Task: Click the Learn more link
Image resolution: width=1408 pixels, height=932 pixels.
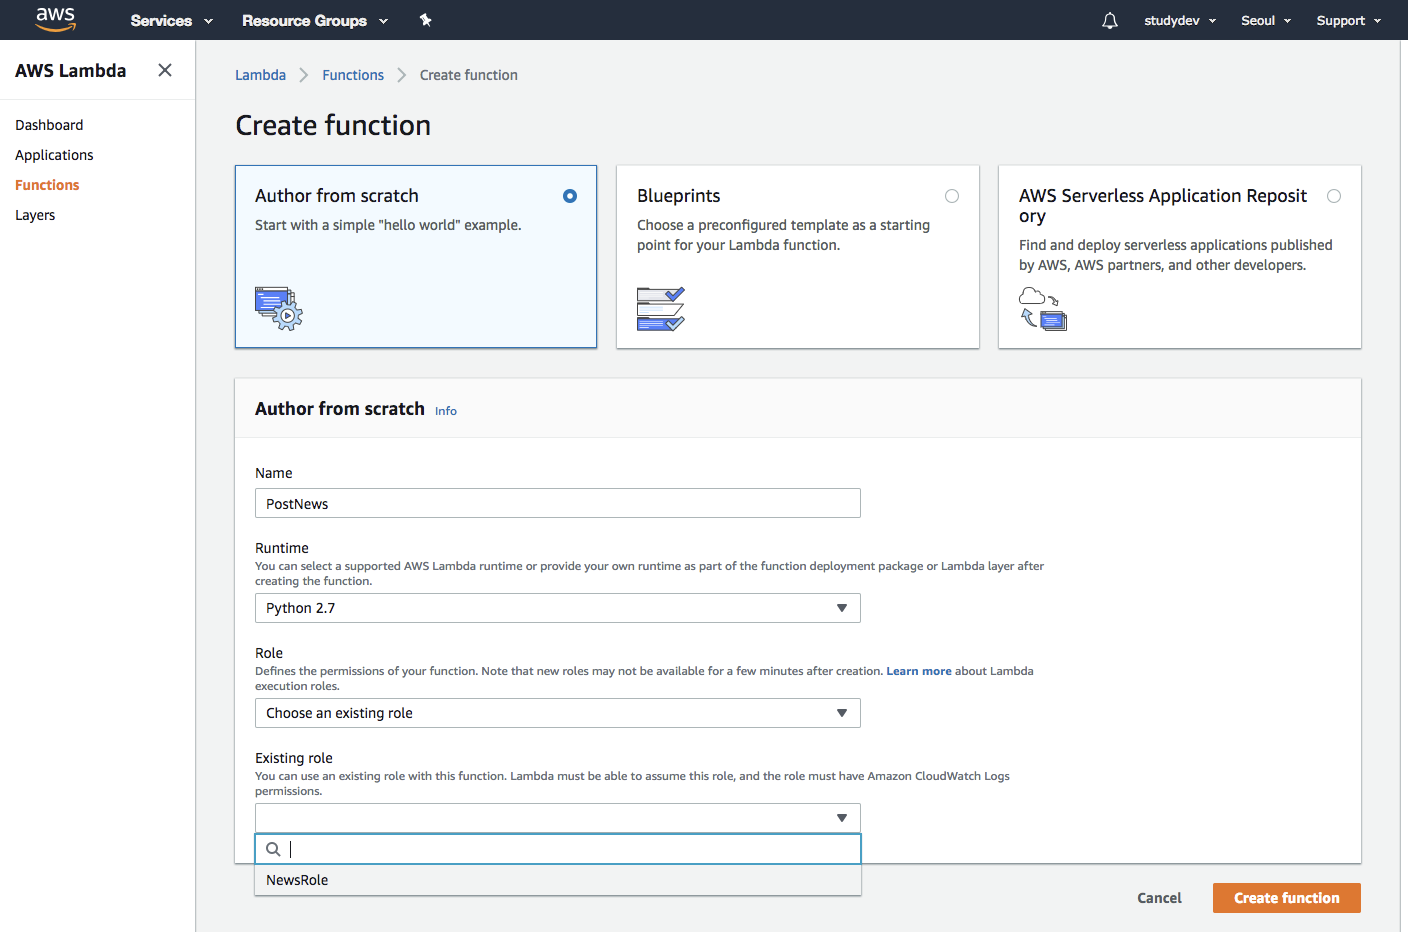Action: [919, 671]
